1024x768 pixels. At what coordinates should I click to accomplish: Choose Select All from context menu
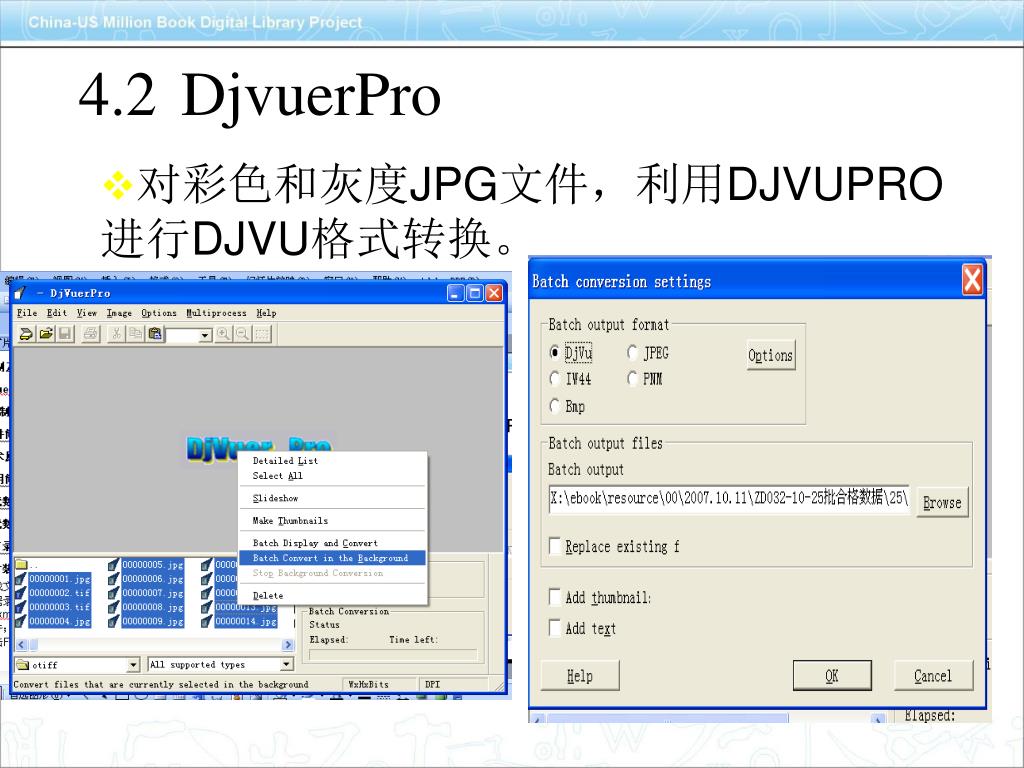click(x=332, y=475)
